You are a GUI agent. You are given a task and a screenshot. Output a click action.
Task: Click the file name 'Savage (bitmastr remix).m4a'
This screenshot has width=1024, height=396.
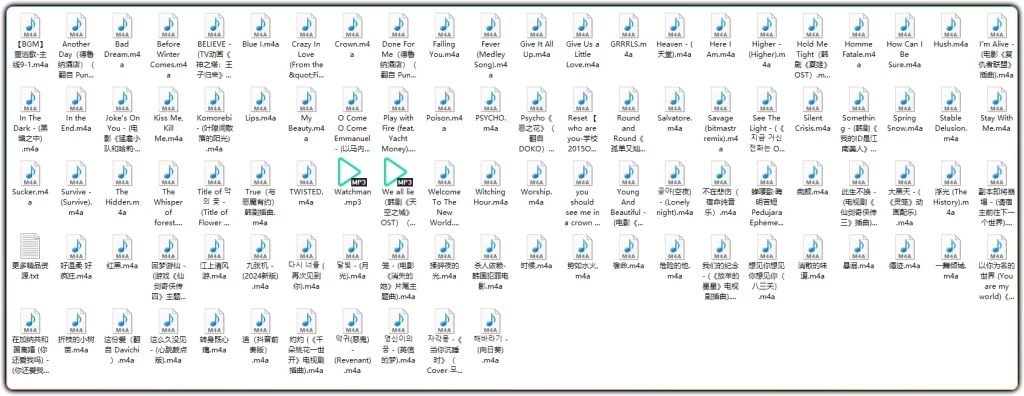(x=721, y=133)
